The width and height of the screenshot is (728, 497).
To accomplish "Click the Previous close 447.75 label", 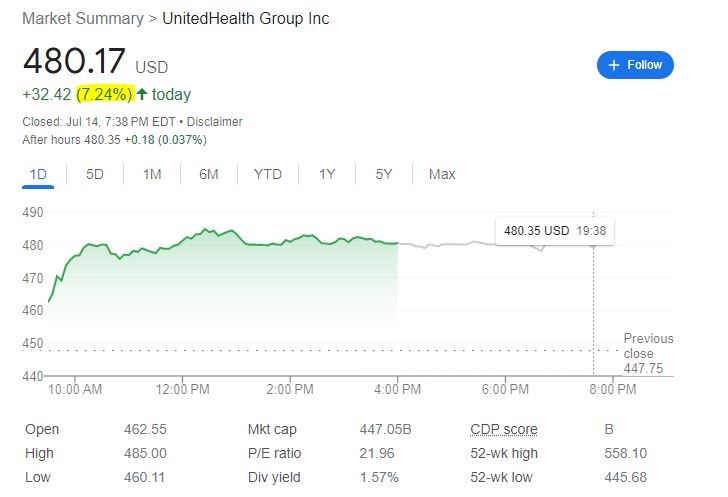I will pyautogui.click(x=648, y=353).
